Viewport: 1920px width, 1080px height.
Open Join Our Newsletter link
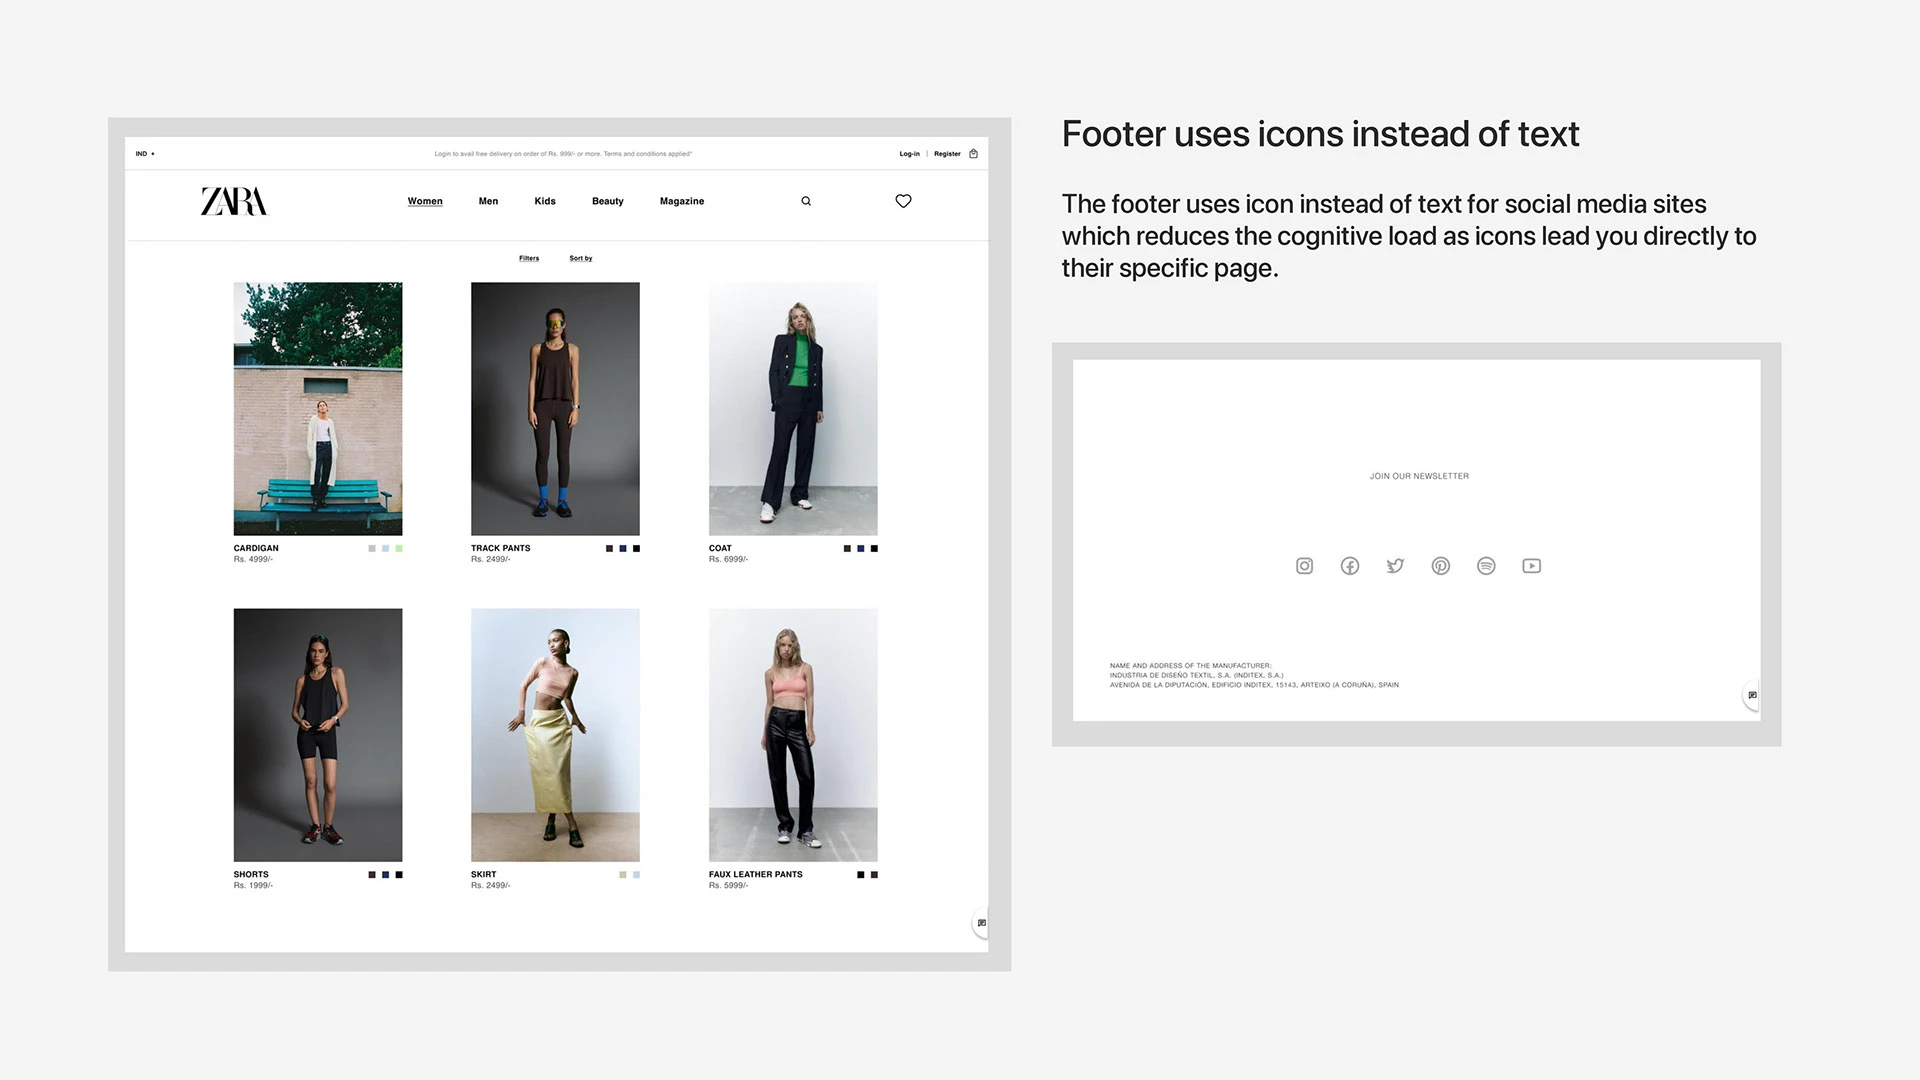(x=1419, y=476)
